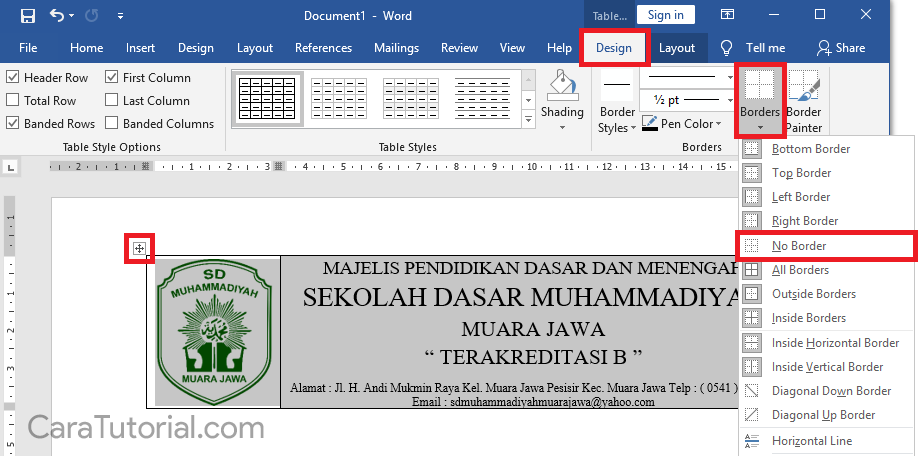The image size is (923, 456).
Task: Enable the Last Column checkbox
Action: 111,100
